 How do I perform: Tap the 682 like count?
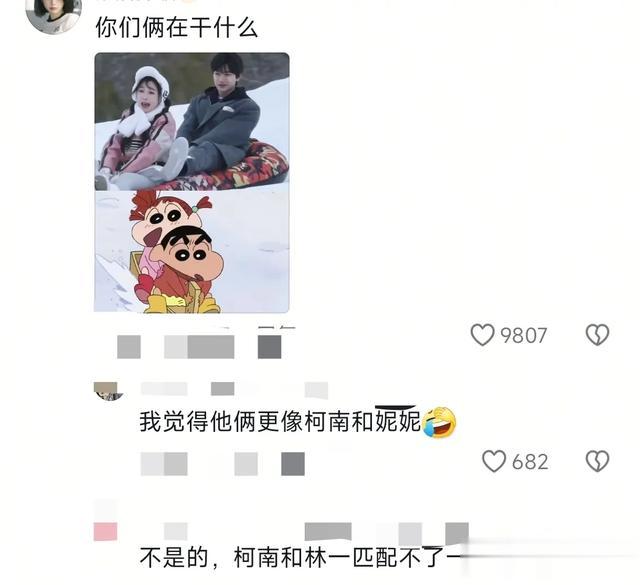pos(530,462)
